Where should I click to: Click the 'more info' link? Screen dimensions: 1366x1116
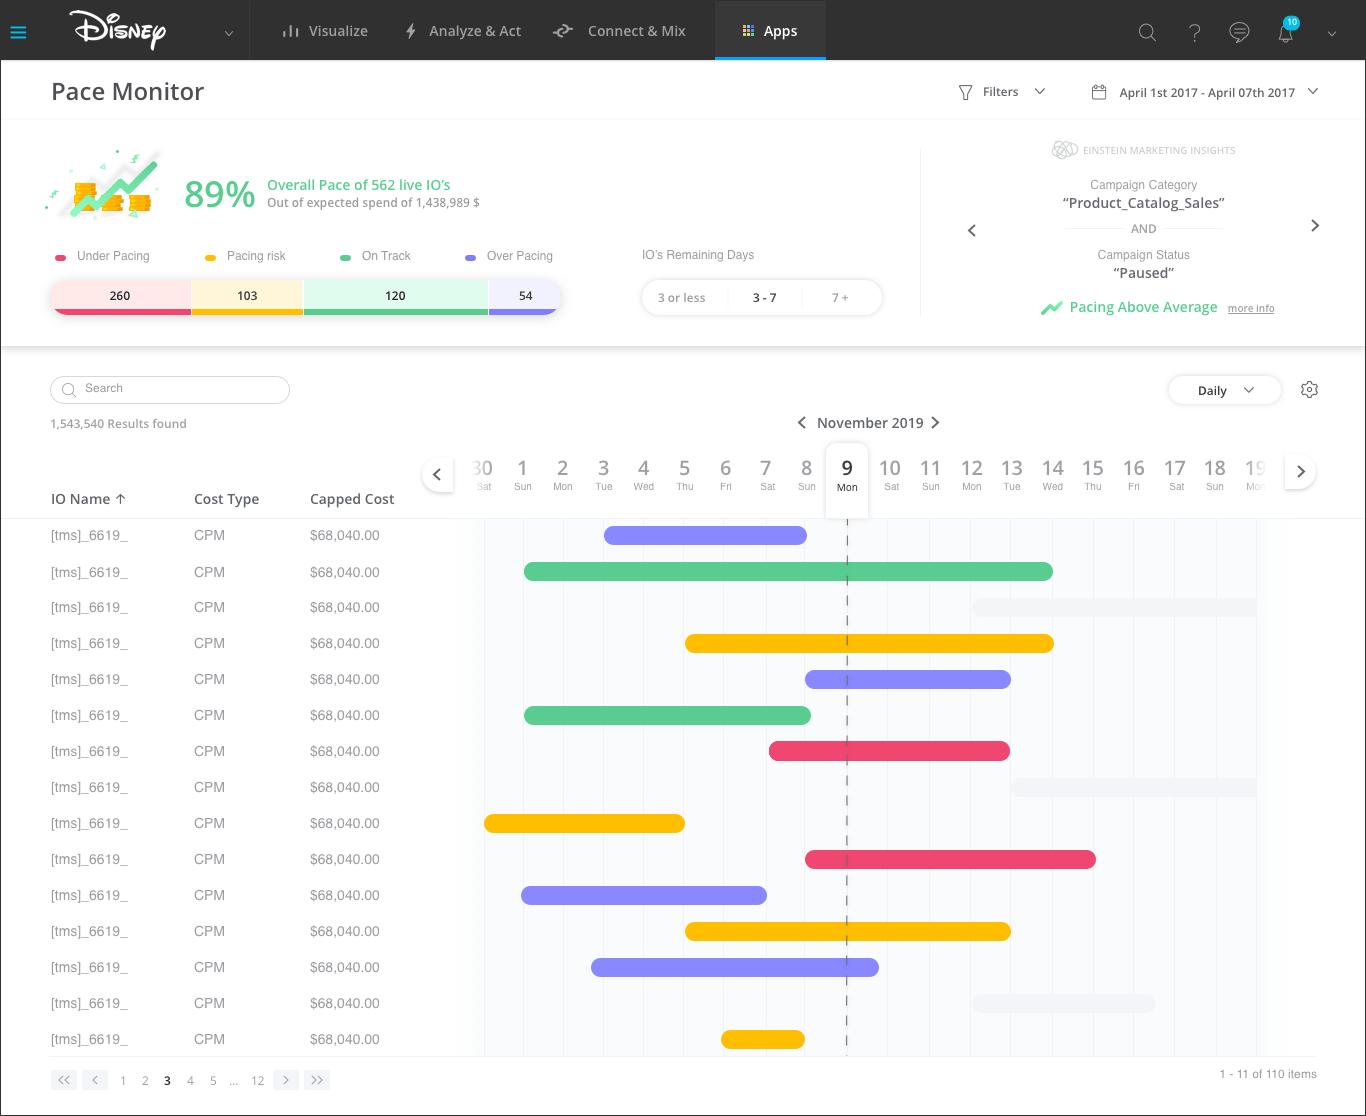(1251, 309)
